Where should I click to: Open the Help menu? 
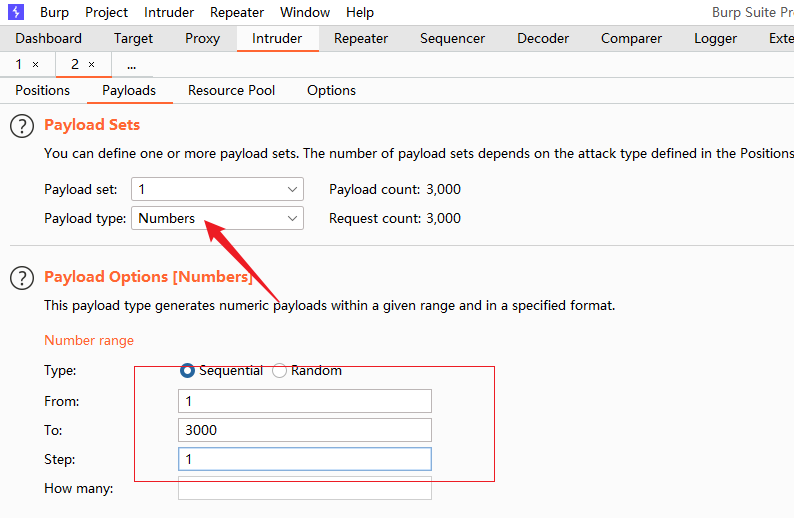[x=360, y=12]
